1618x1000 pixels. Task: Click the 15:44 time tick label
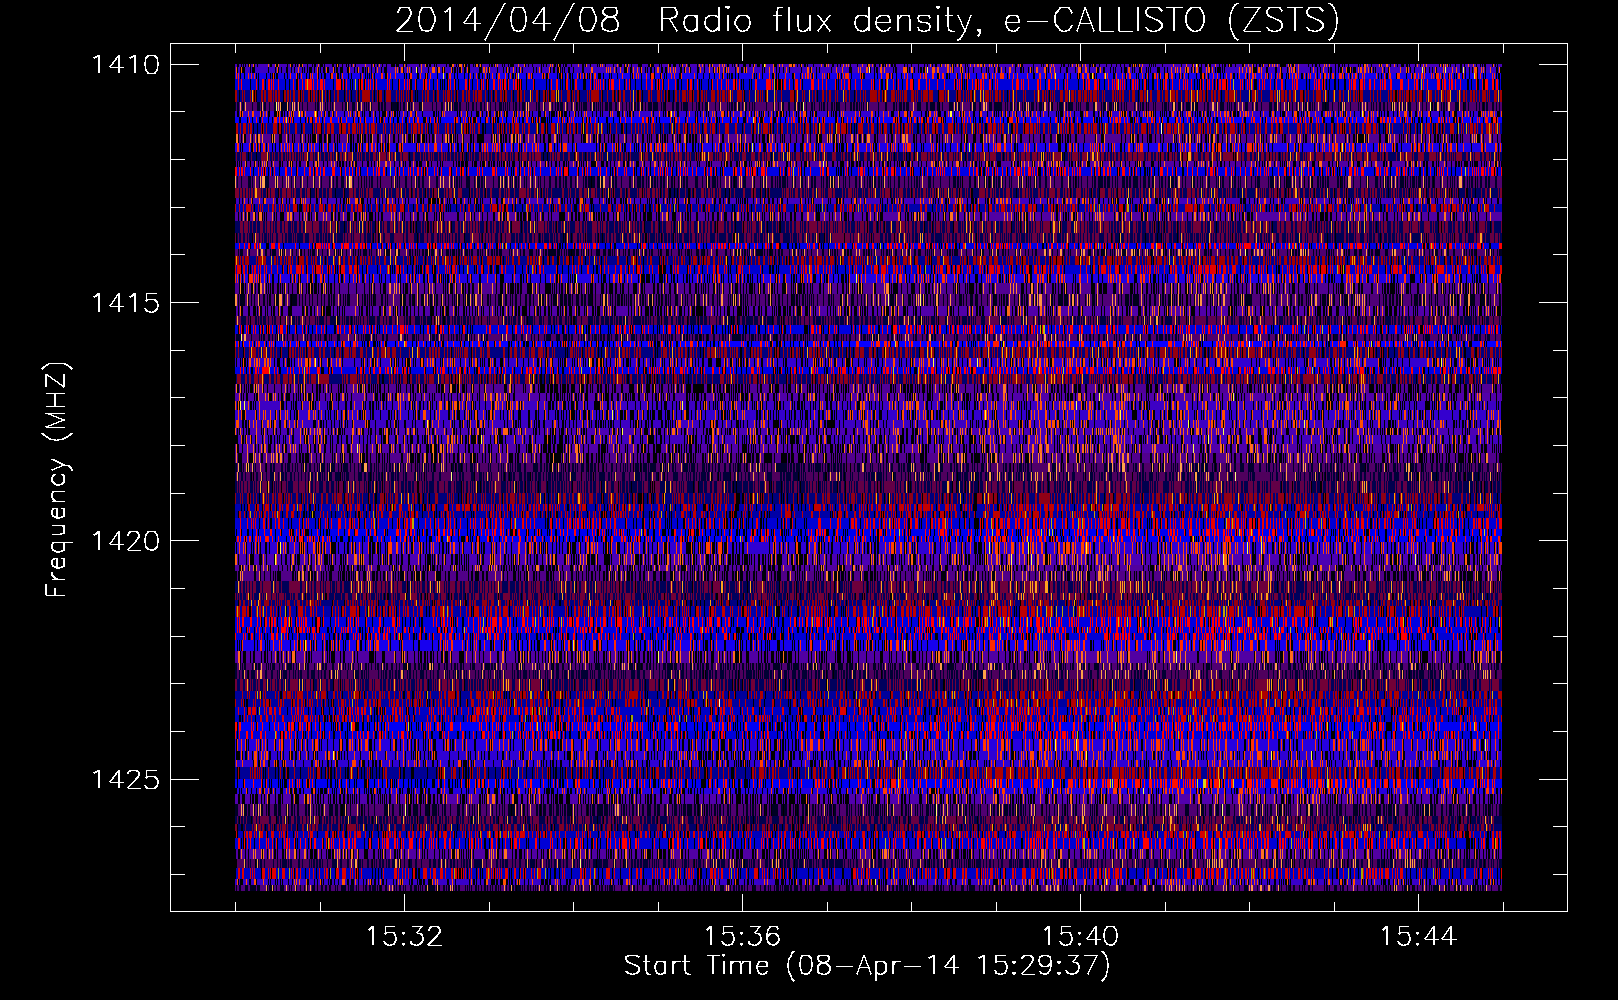click(1418, 937)
